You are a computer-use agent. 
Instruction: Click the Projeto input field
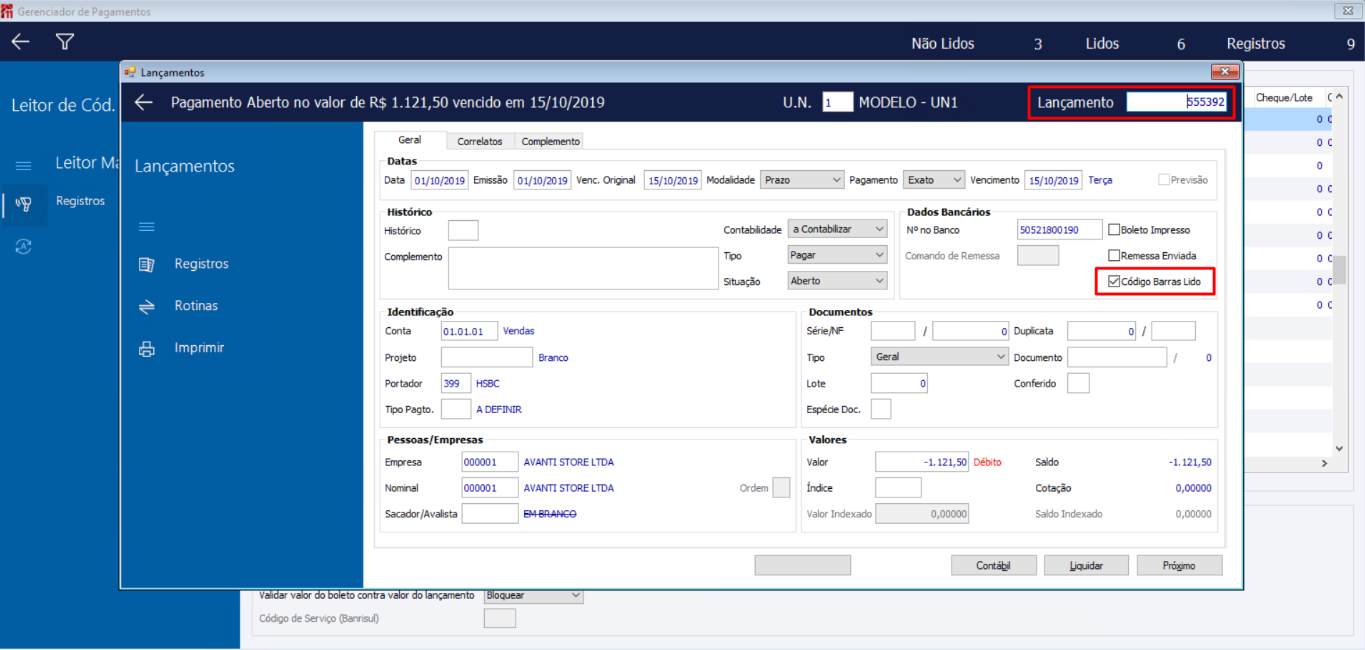487,357
